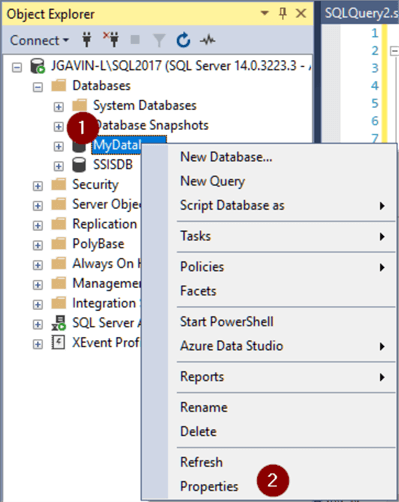Image resolution: width=399 pixels, height=502 pixels.
Task: Expand the SSISDB node
Action: pyautogui.click(x=58, y=166)
